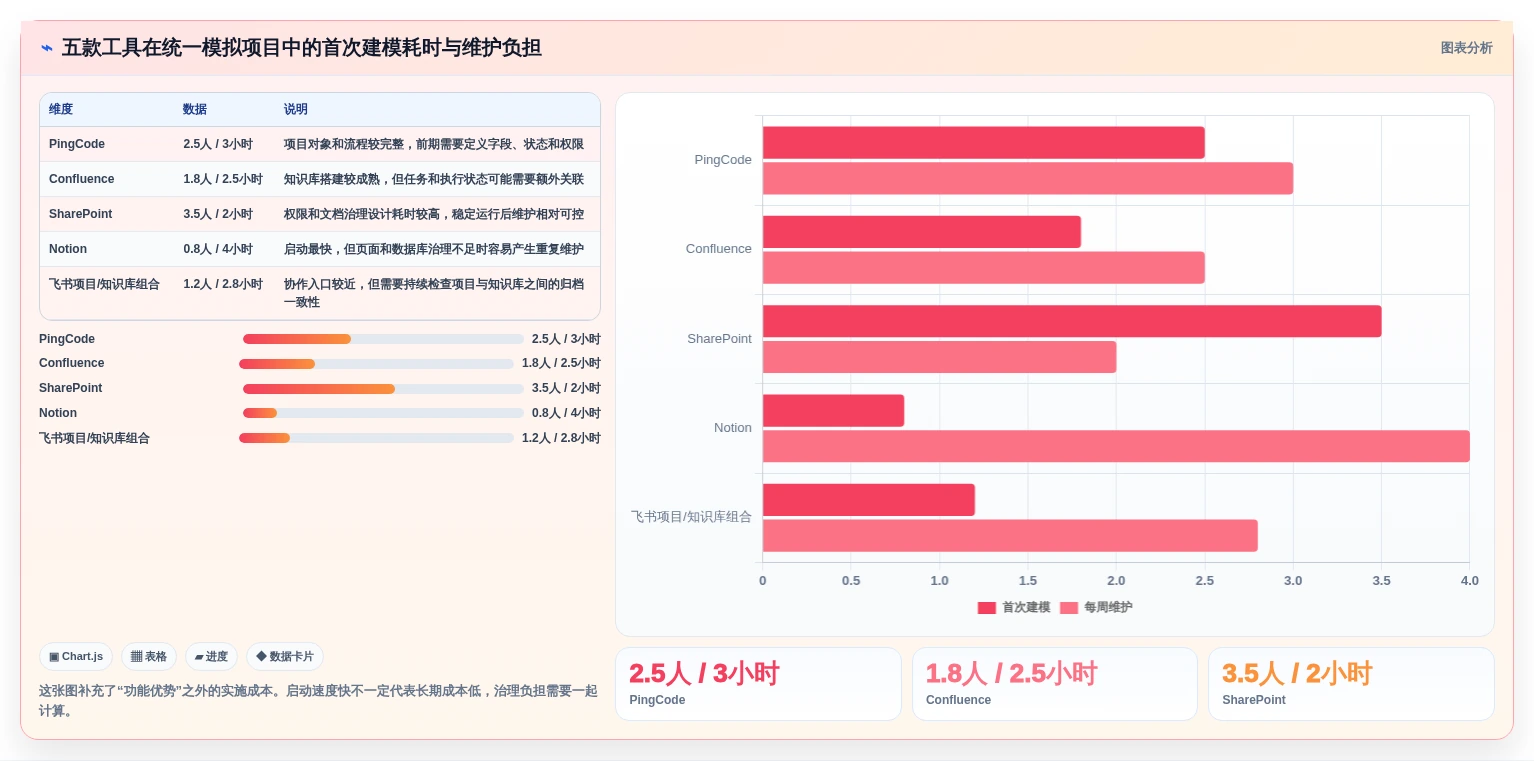Open the PingCode data card
The width and height of the screenshot is (1534, 761).
758,684
